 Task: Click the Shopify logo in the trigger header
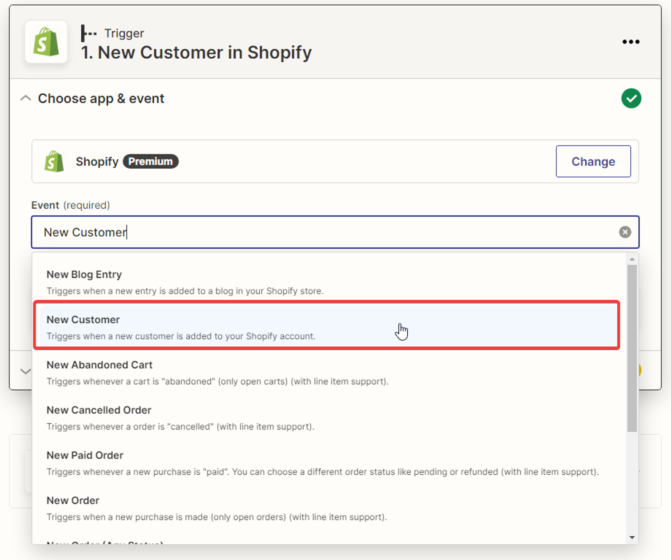click(x=46, y=42)
